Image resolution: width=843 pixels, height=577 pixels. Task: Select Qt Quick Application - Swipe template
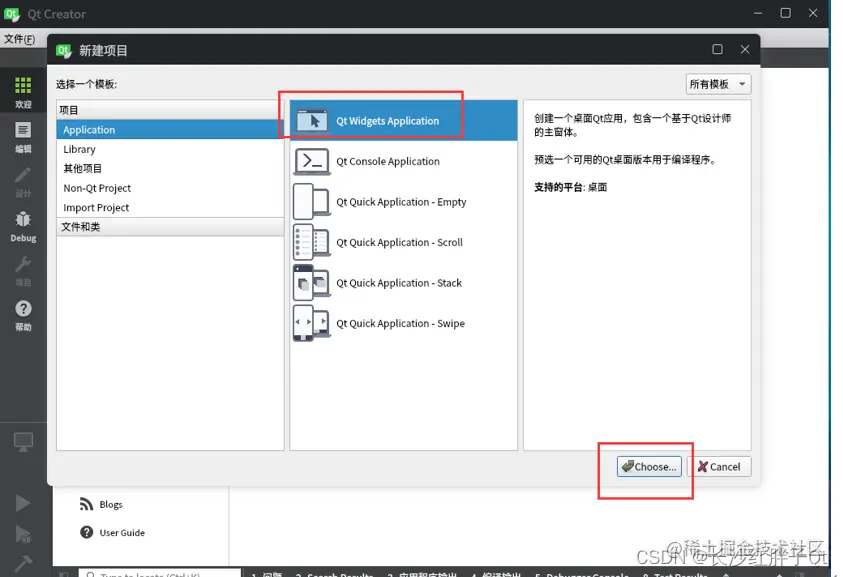pyautogui.click(x=403, y=323)
